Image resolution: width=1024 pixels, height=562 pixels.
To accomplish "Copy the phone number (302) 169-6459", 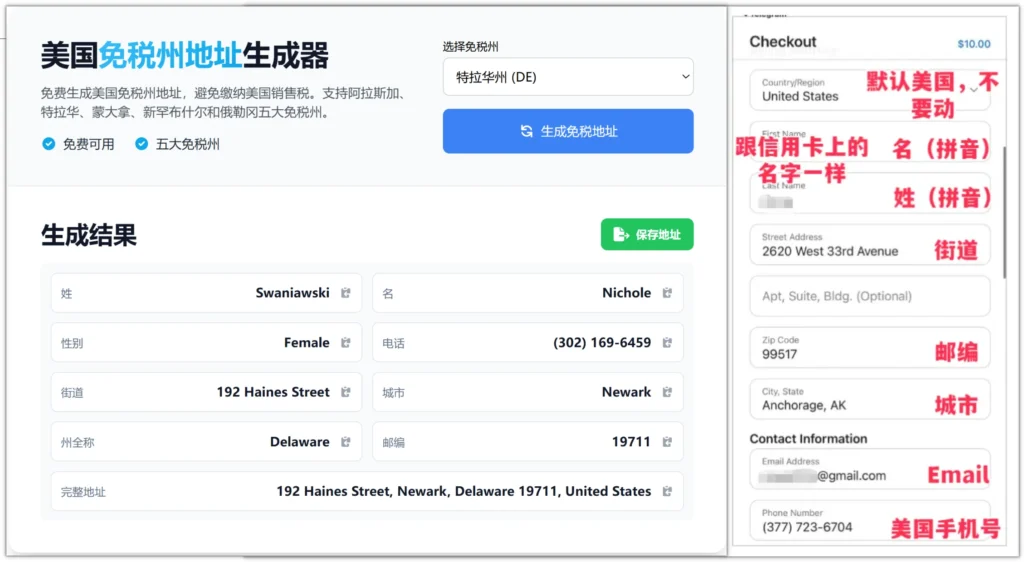I will [x=667, y=343].
